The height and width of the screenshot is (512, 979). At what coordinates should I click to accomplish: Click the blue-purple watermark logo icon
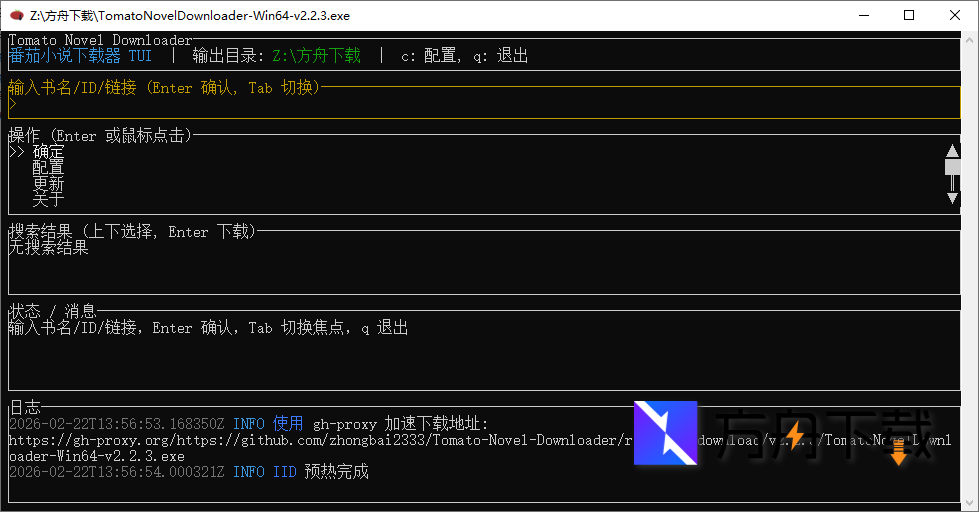click(x=665, y=432)
